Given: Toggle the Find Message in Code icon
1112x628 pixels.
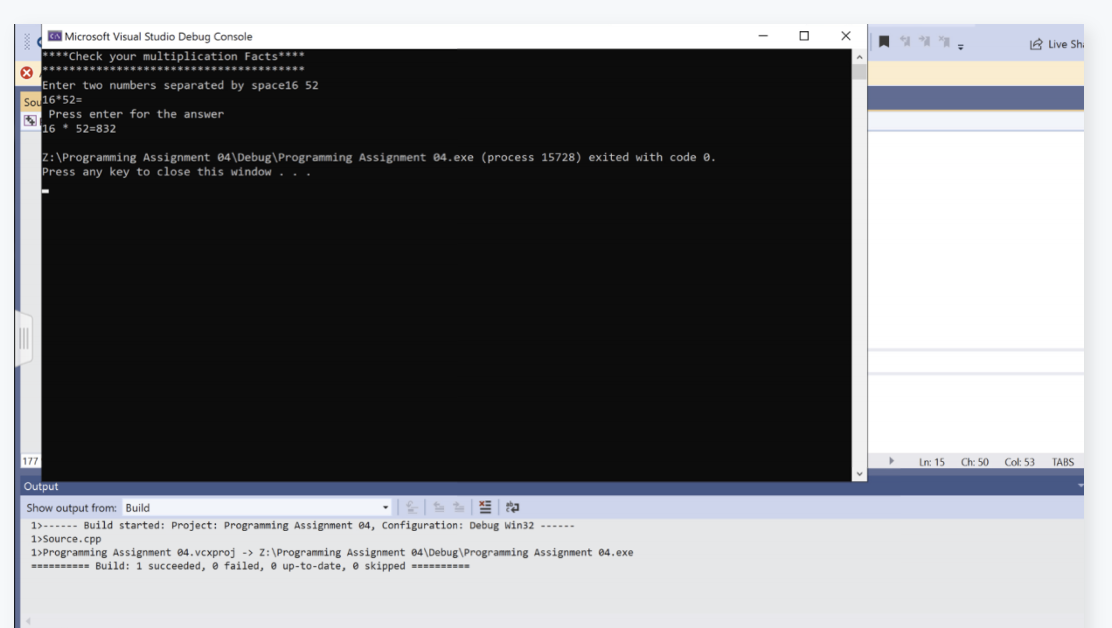Looking at the screenshot, I should [x=410, y=506].
